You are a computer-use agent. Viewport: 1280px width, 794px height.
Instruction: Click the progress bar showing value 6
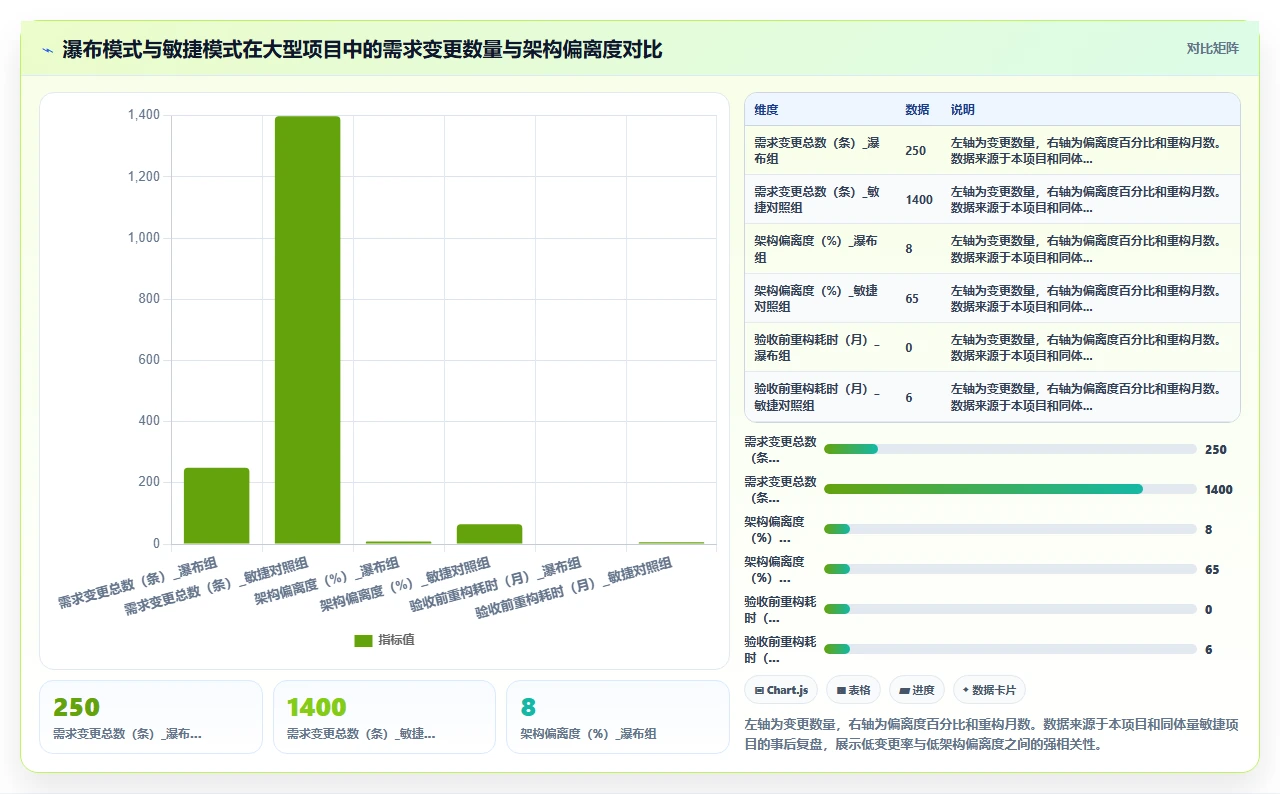[x=1010, y=649]
